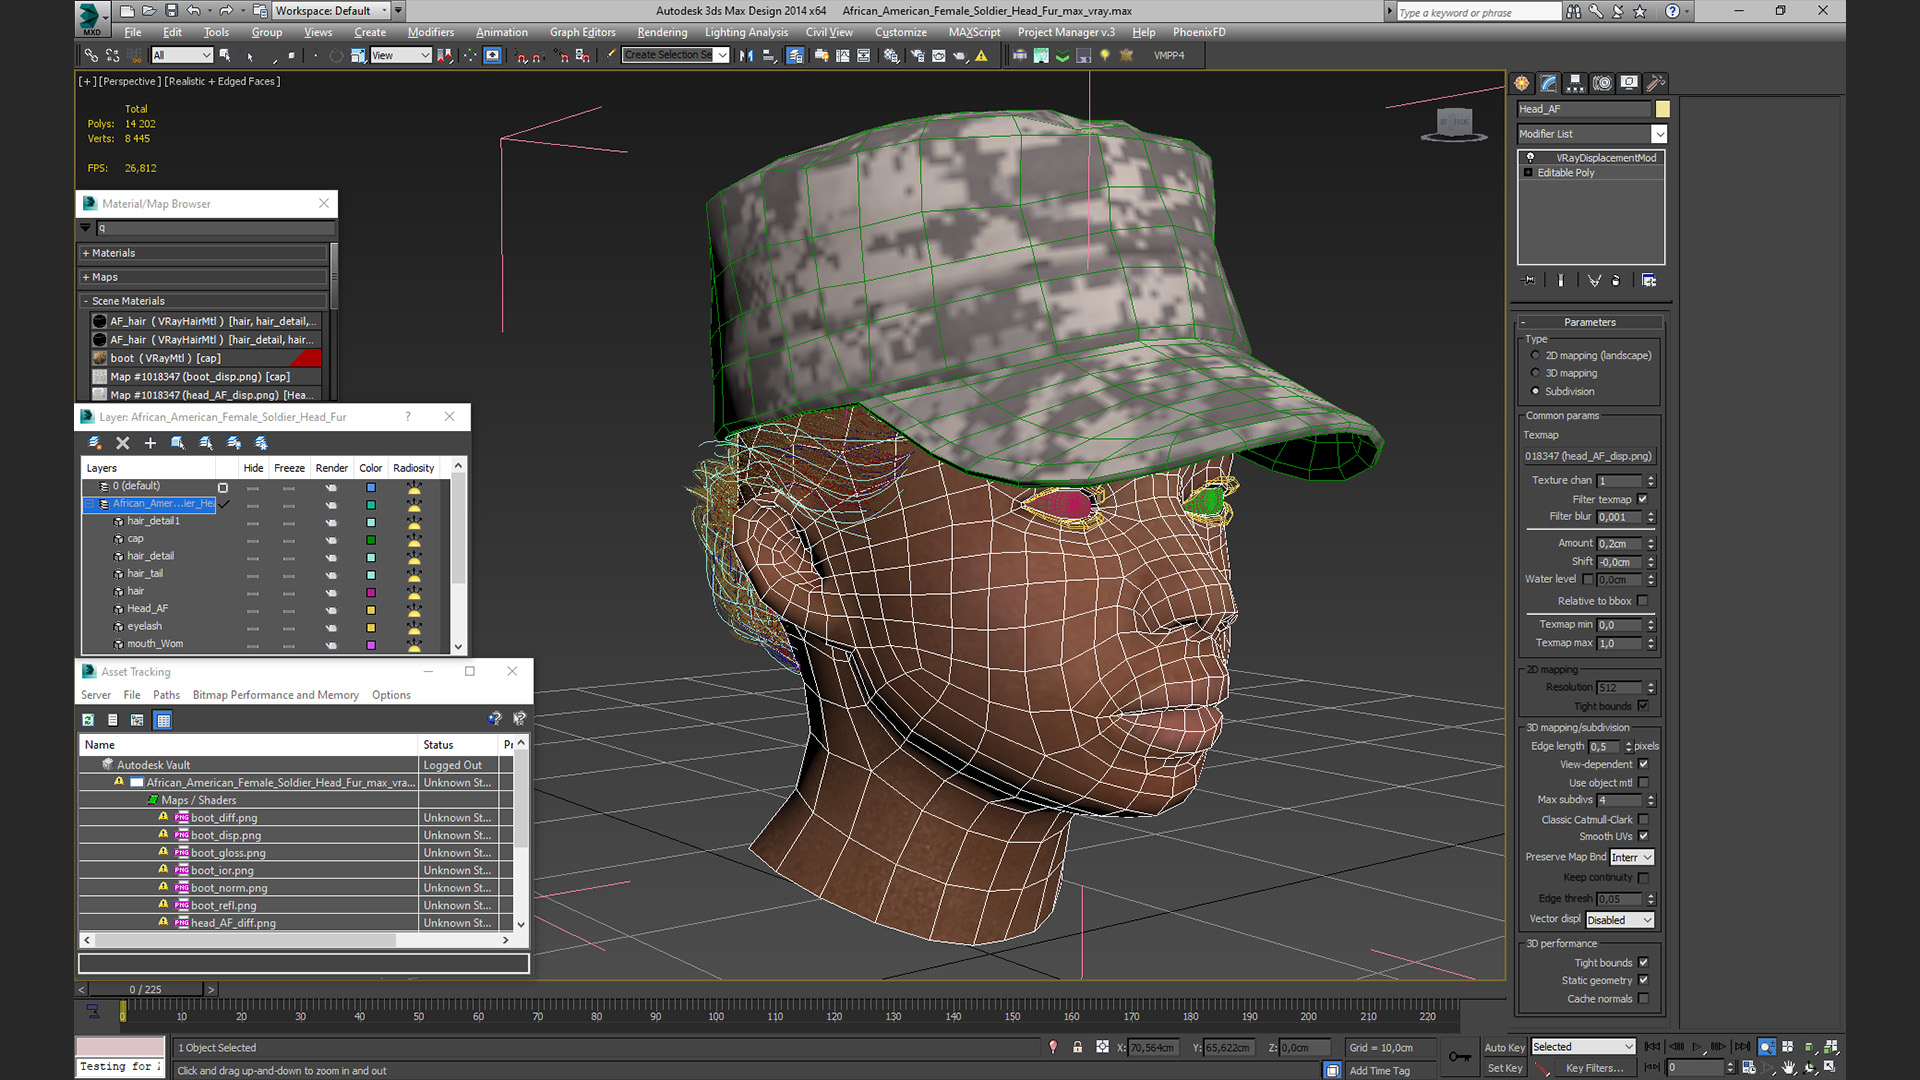
Task: Open the Hierarchy command panel tab
Action: (x=1575, y=83)
